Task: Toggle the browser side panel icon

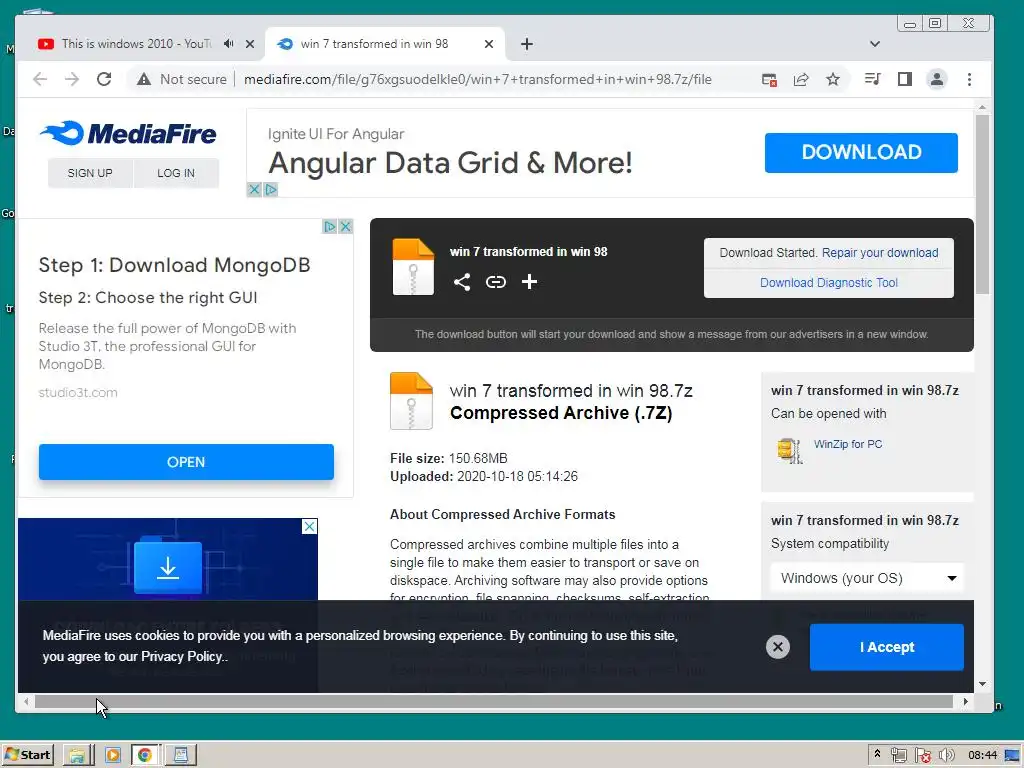Action: pyautogui.click(x=904, y=79)
